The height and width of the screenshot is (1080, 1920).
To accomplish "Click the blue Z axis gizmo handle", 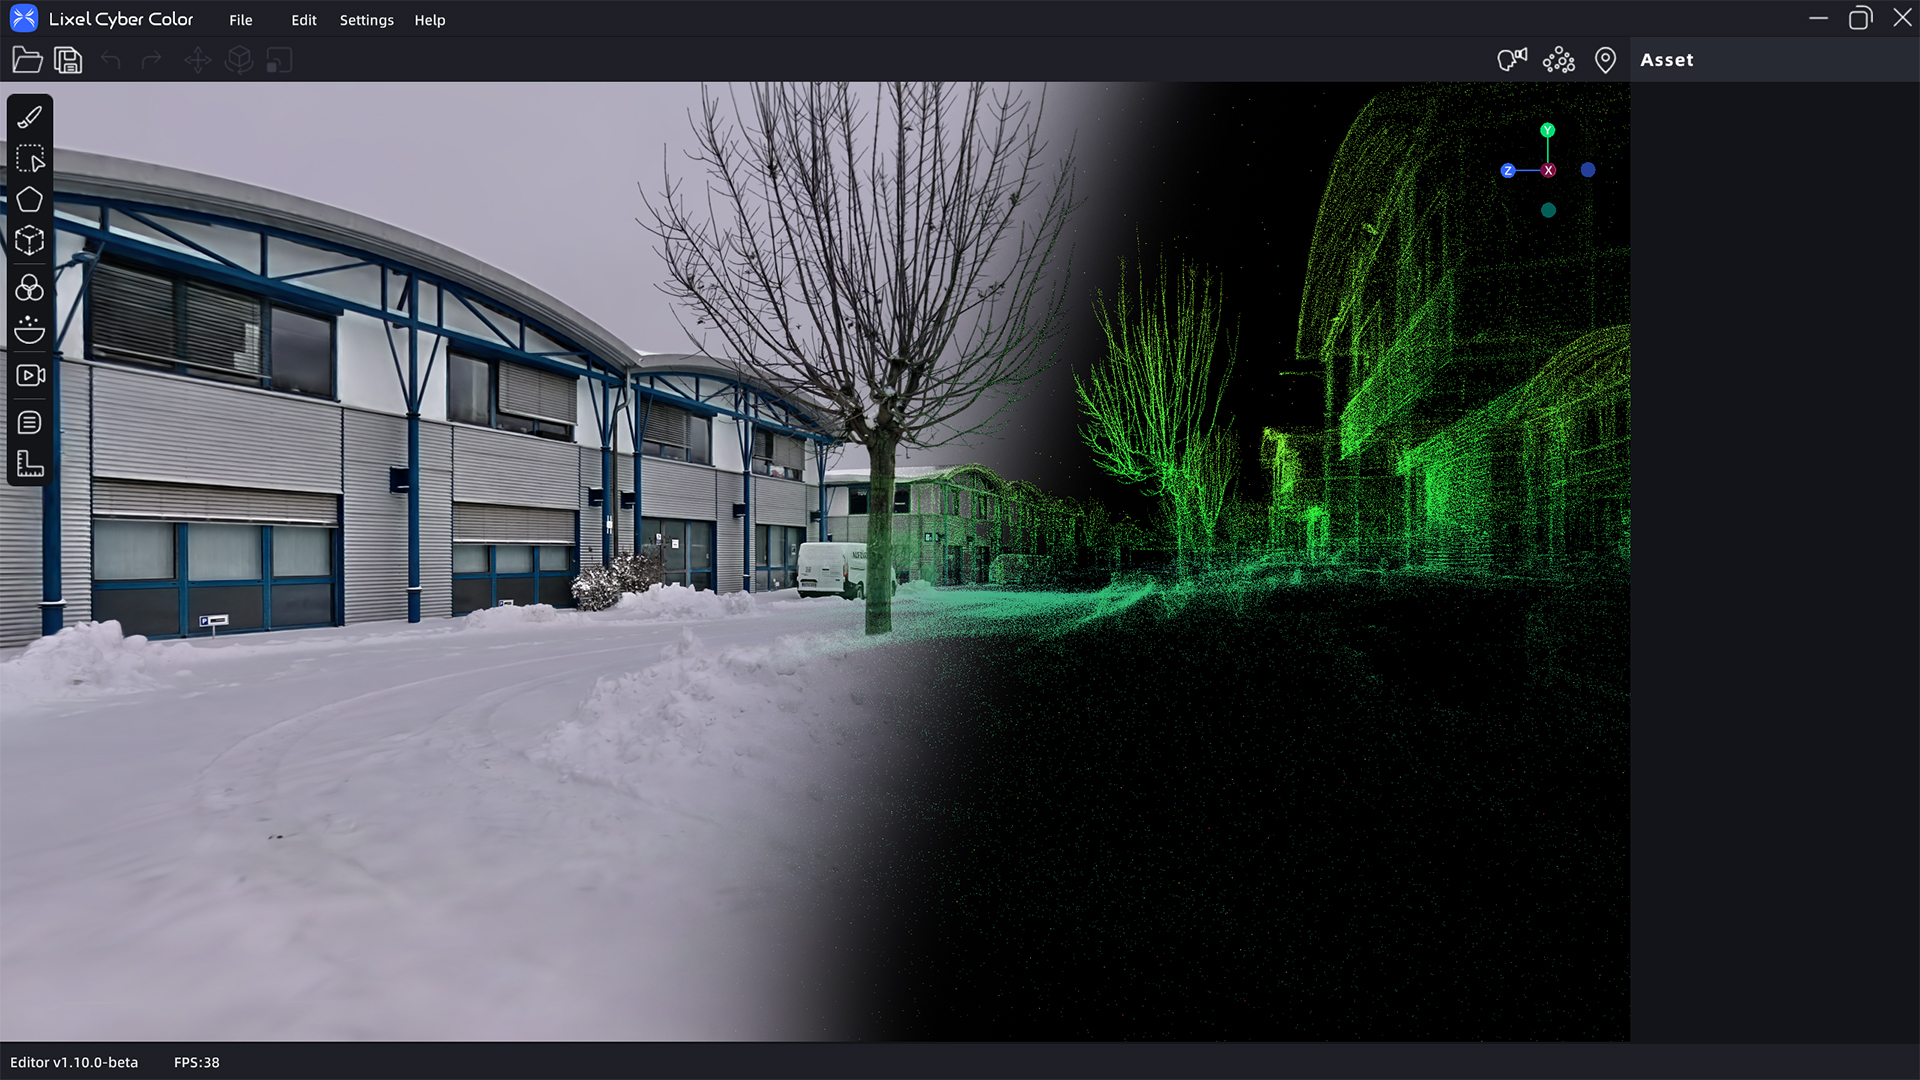I will [x=1508, y=171].
